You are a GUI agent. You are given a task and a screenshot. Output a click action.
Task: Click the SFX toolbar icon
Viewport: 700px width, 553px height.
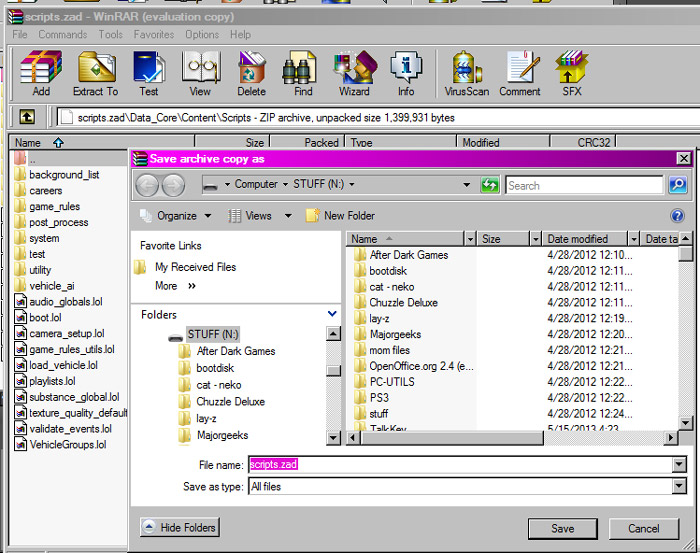click(x=572, y=74)
